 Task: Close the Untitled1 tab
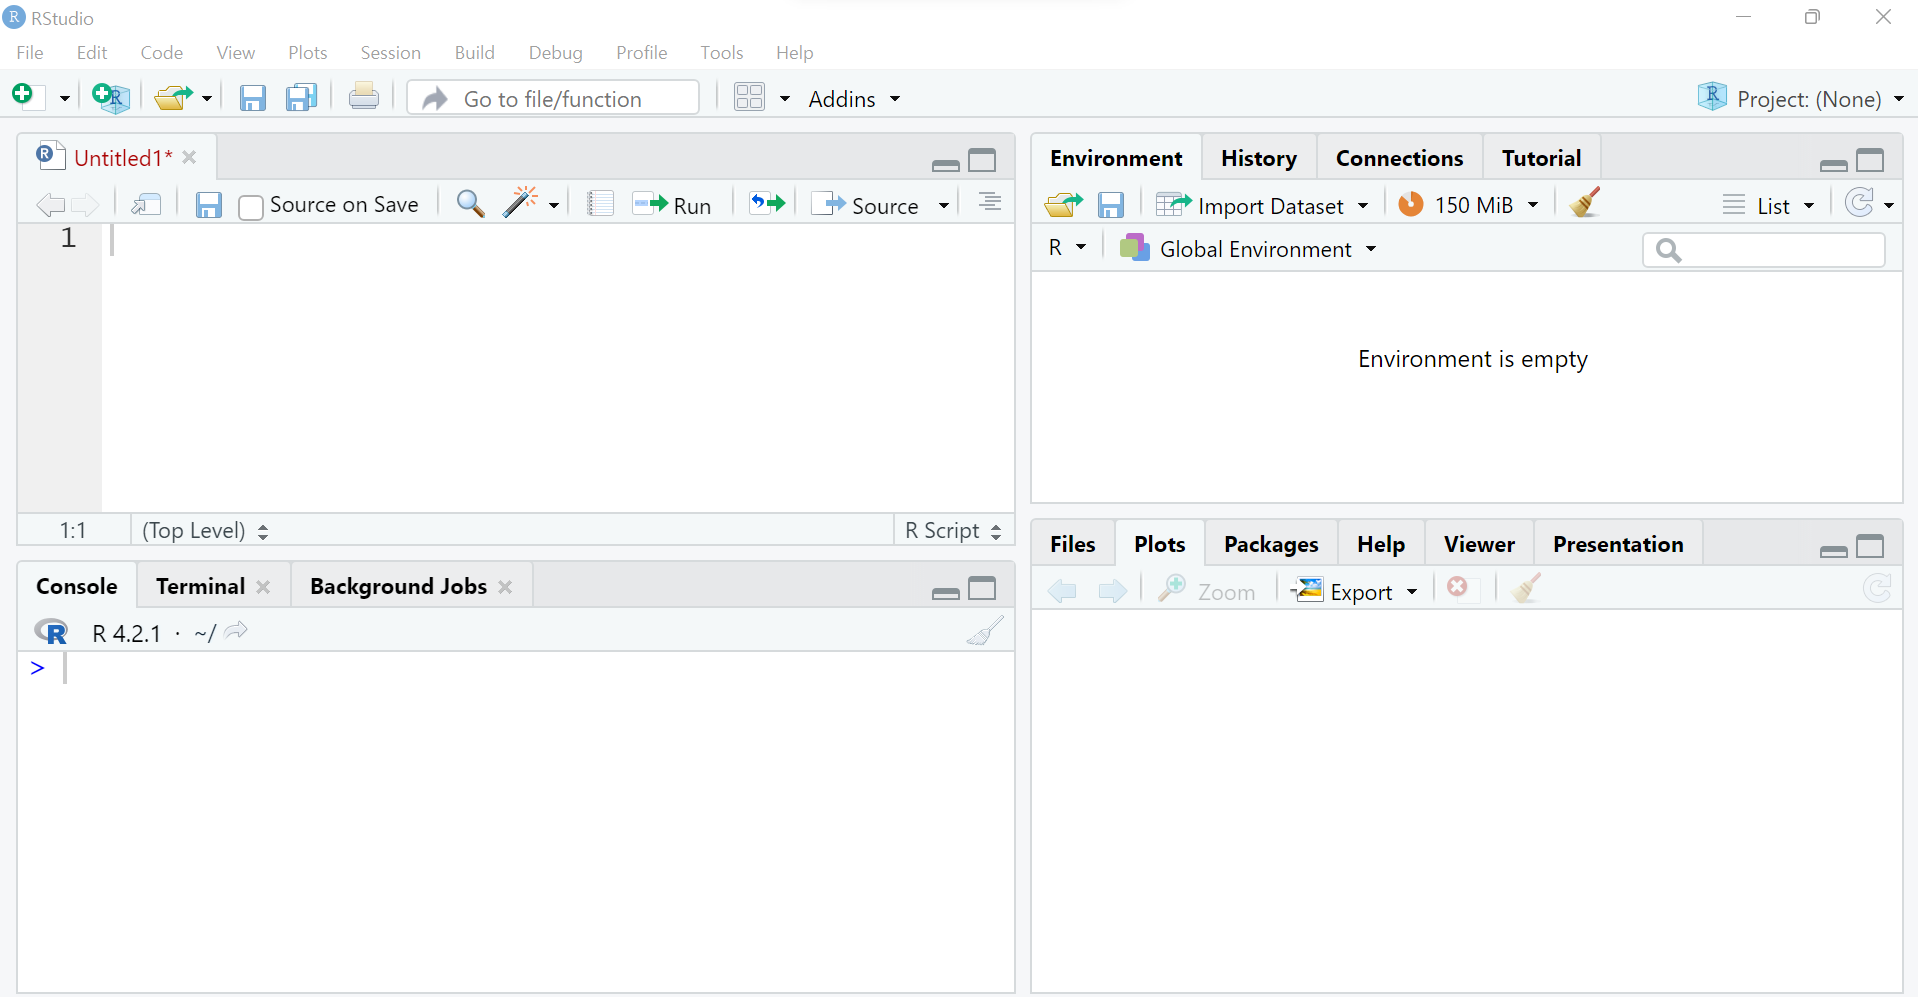(189, 157)
